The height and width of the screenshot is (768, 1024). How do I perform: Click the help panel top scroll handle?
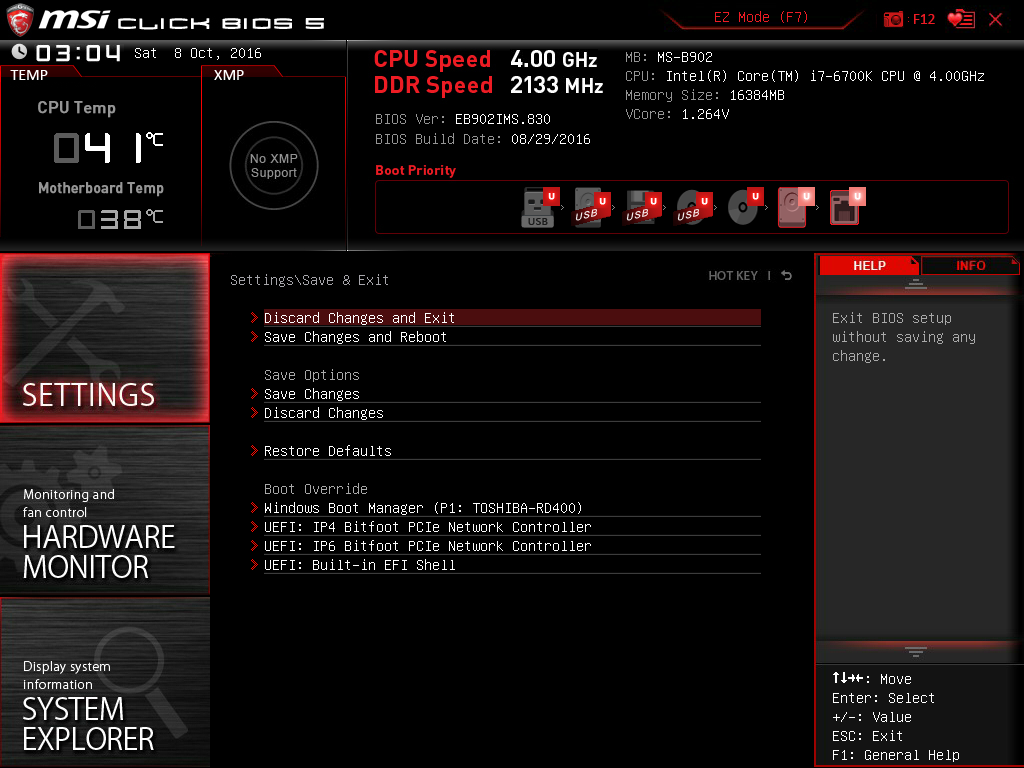(x=915, y=284)
